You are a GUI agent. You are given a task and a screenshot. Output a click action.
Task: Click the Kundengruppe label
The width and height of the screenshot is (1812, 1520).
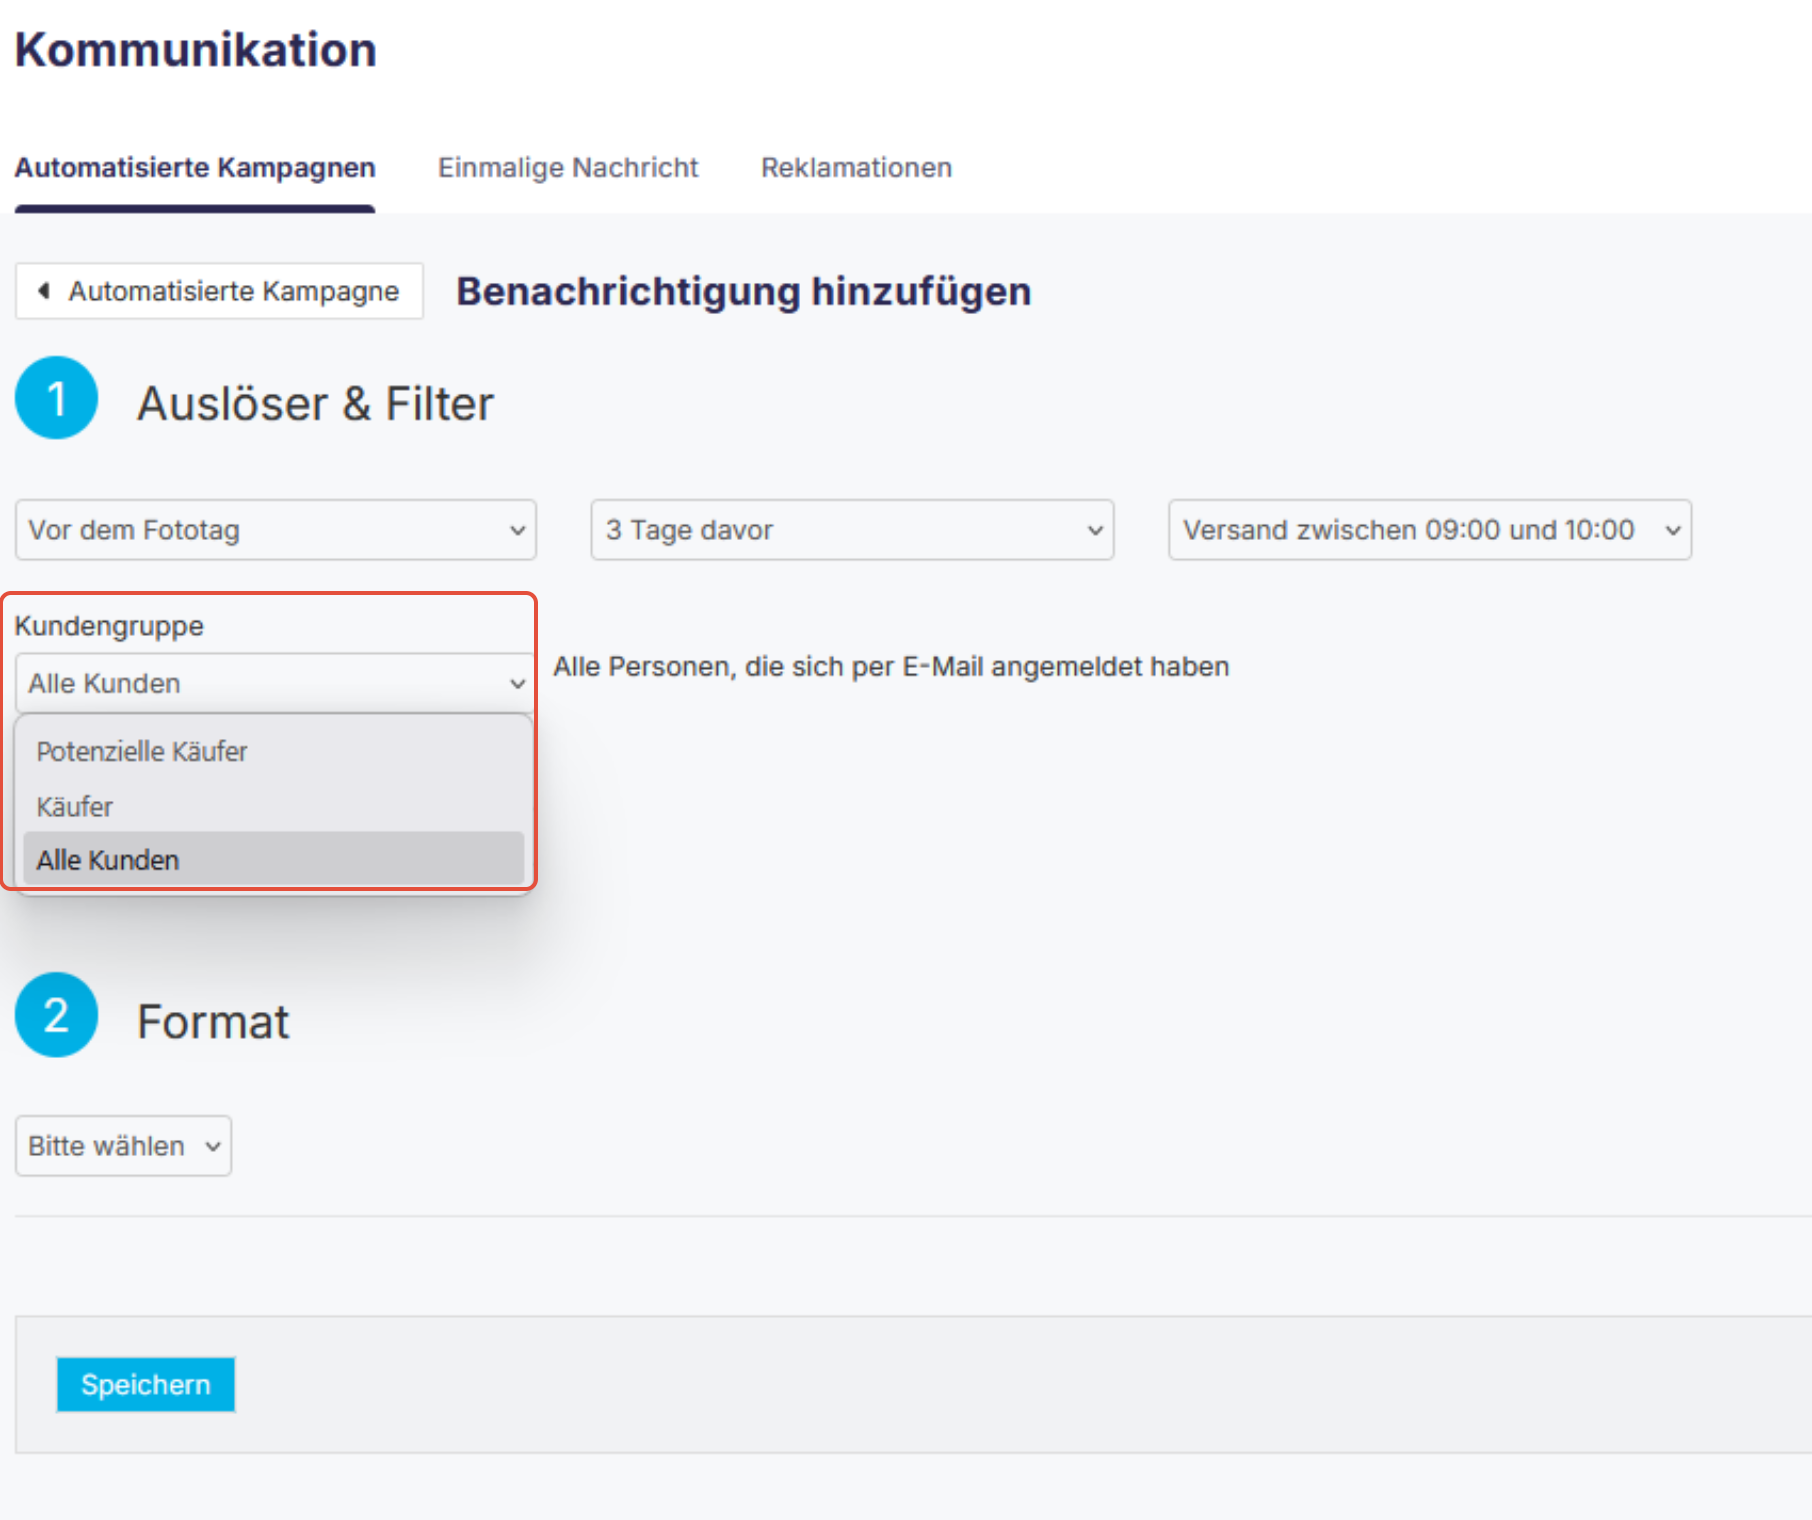pos(109,626)
